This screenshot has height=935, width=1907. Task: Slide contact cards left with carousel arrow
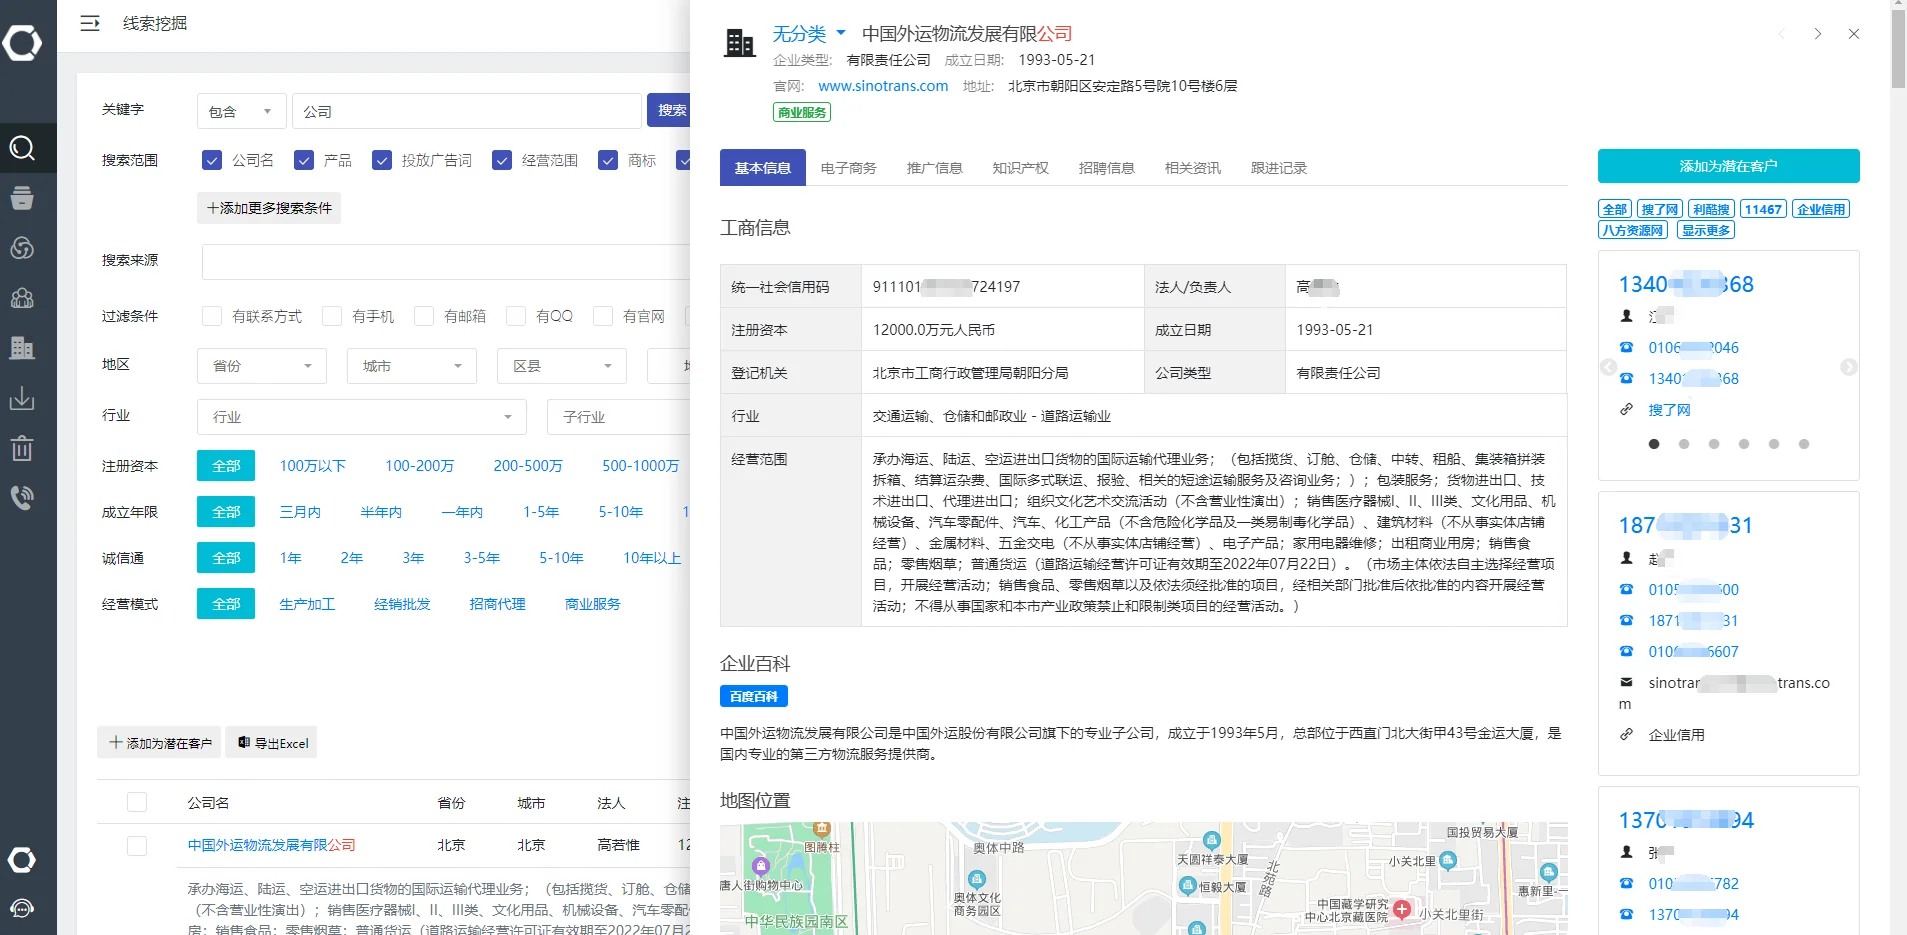pos(1608,367)
